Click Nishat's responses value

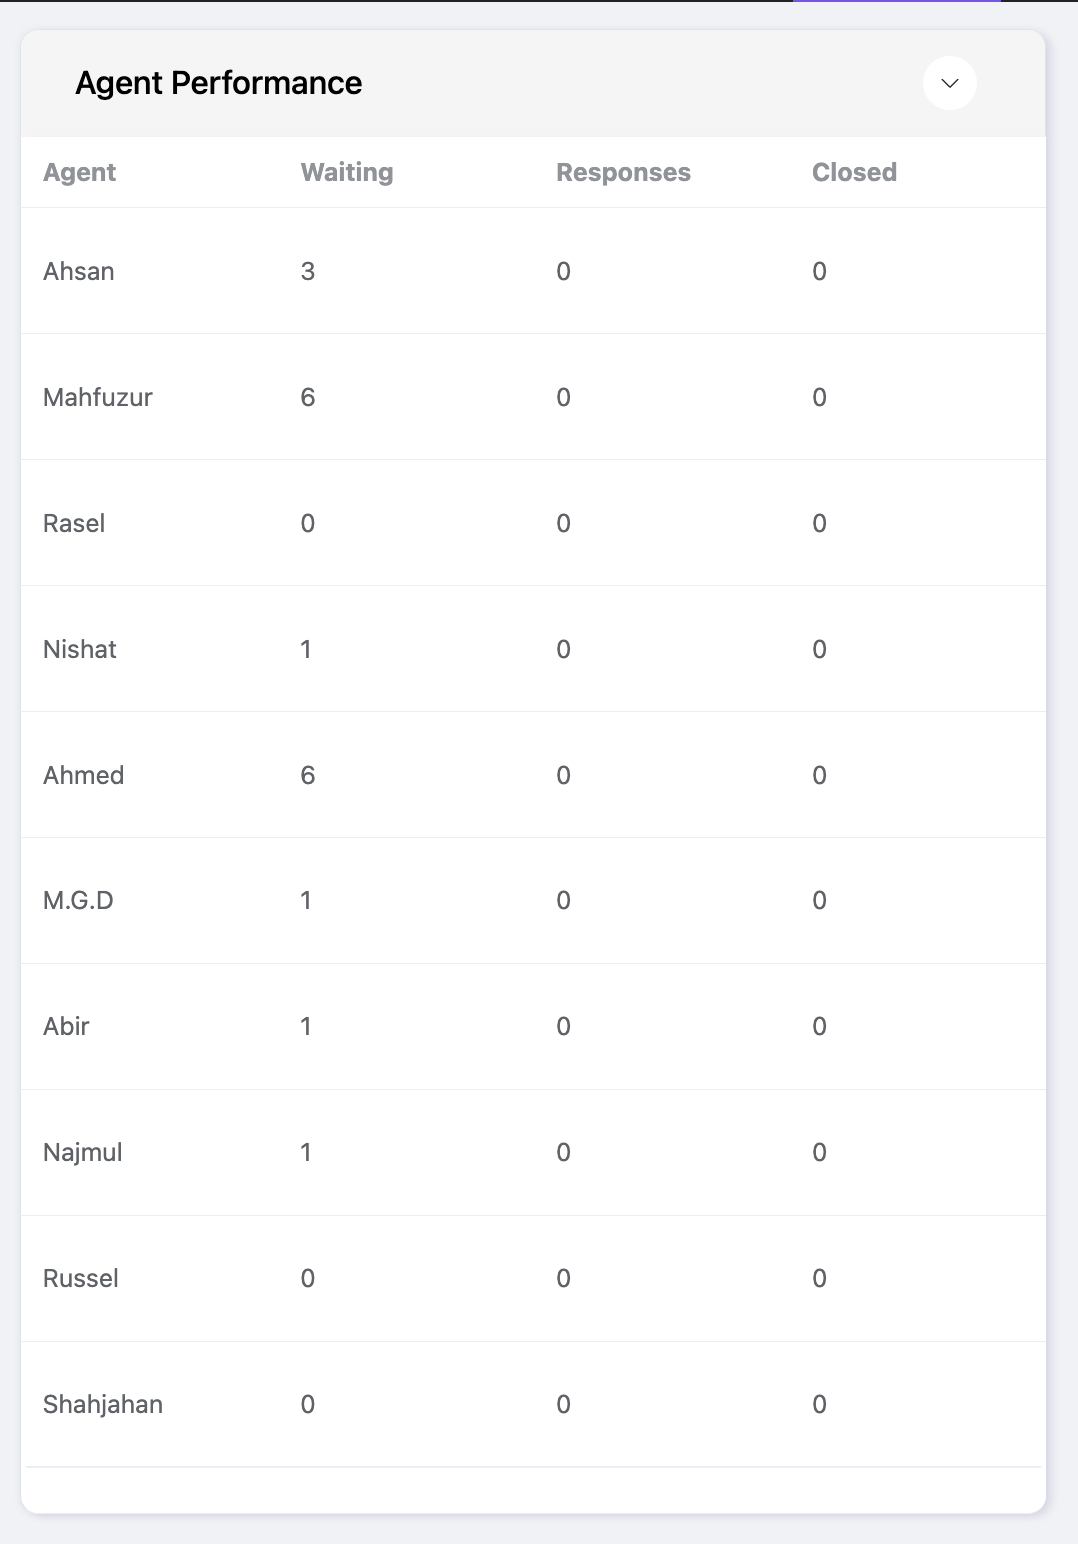click(562, 649)
